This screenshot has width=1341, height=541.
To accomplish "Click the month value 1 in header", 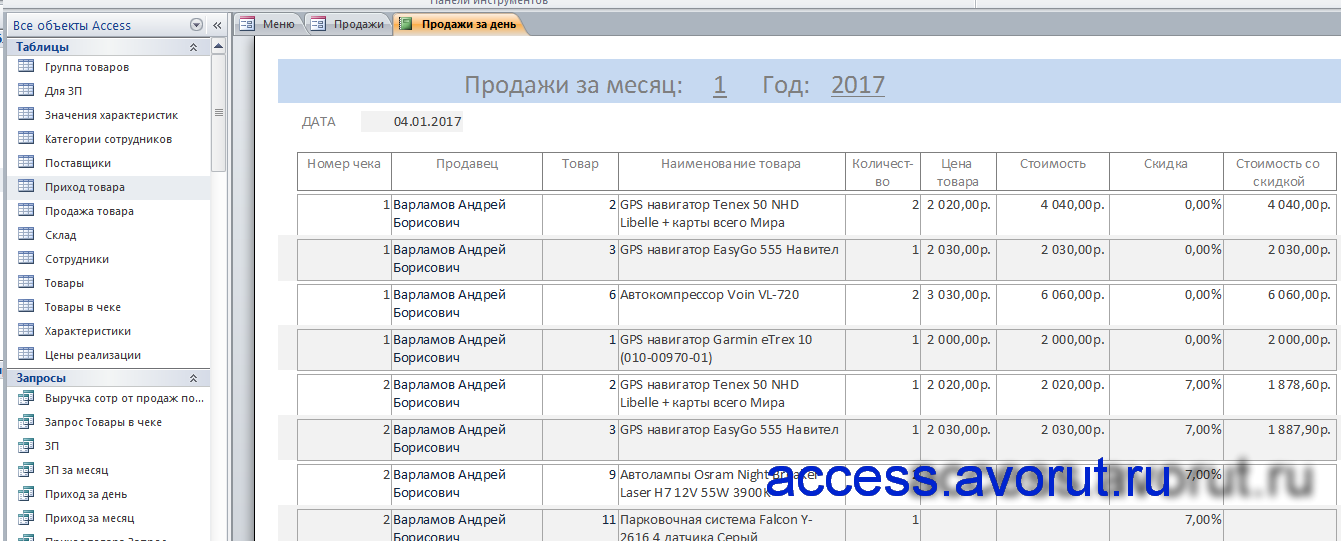I will pyautogui.click(x=720, y=85).
